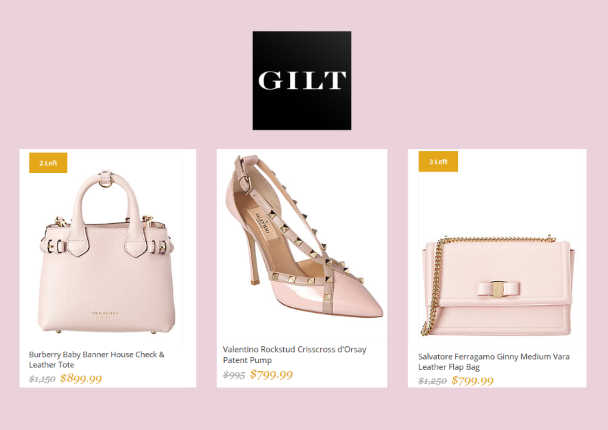Click the GILT logo
Image resolution: width=608 pixels, height=430 pixels.
point(302,80)
